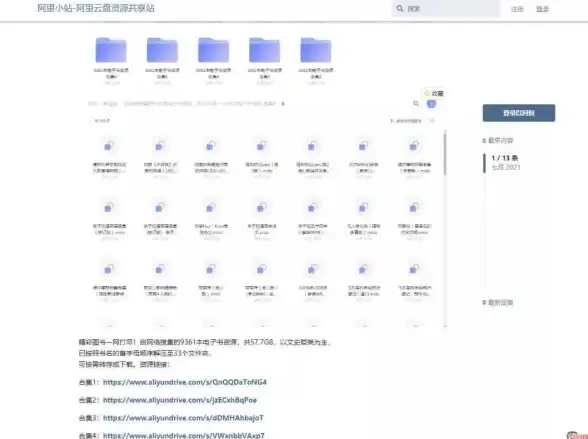The width and height of the screenshot is (588, 439).
Task: Open the 阿里小站 site title link
Action: pos(96,8)
